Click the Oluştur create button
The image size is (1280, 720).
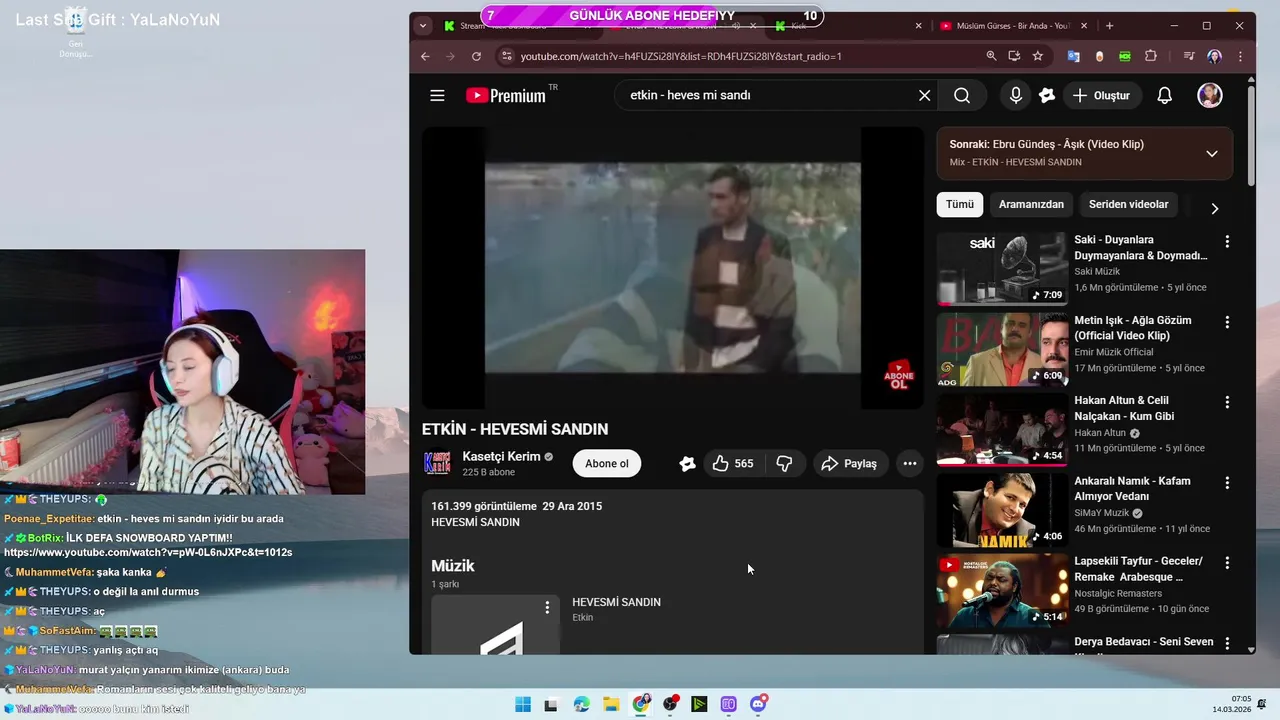pyautogui.click(x=1102, y=96)
